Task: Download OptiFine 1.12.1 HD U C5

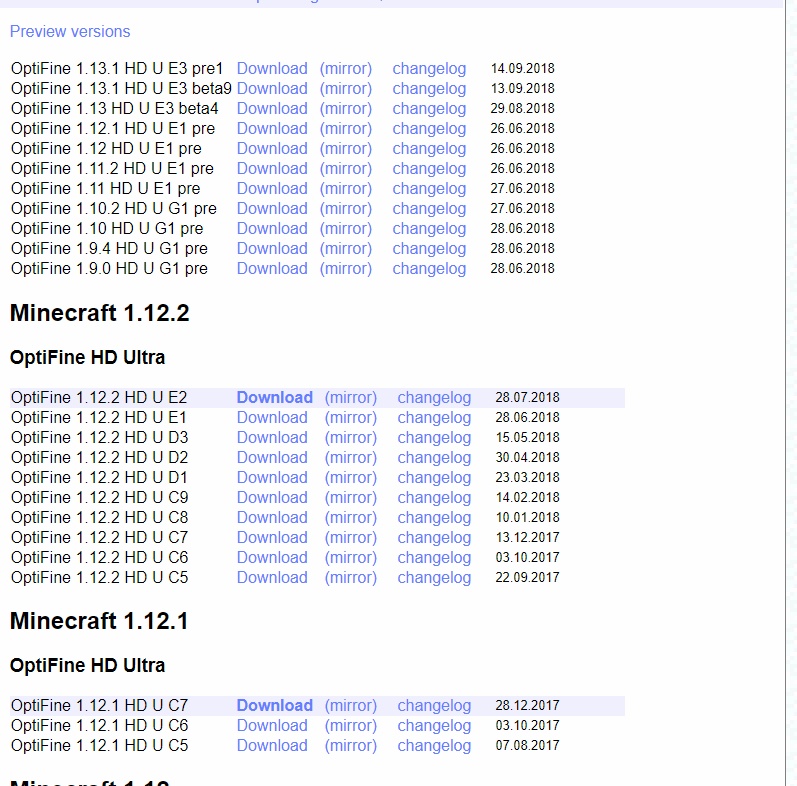Action: (x=272, y=745)
